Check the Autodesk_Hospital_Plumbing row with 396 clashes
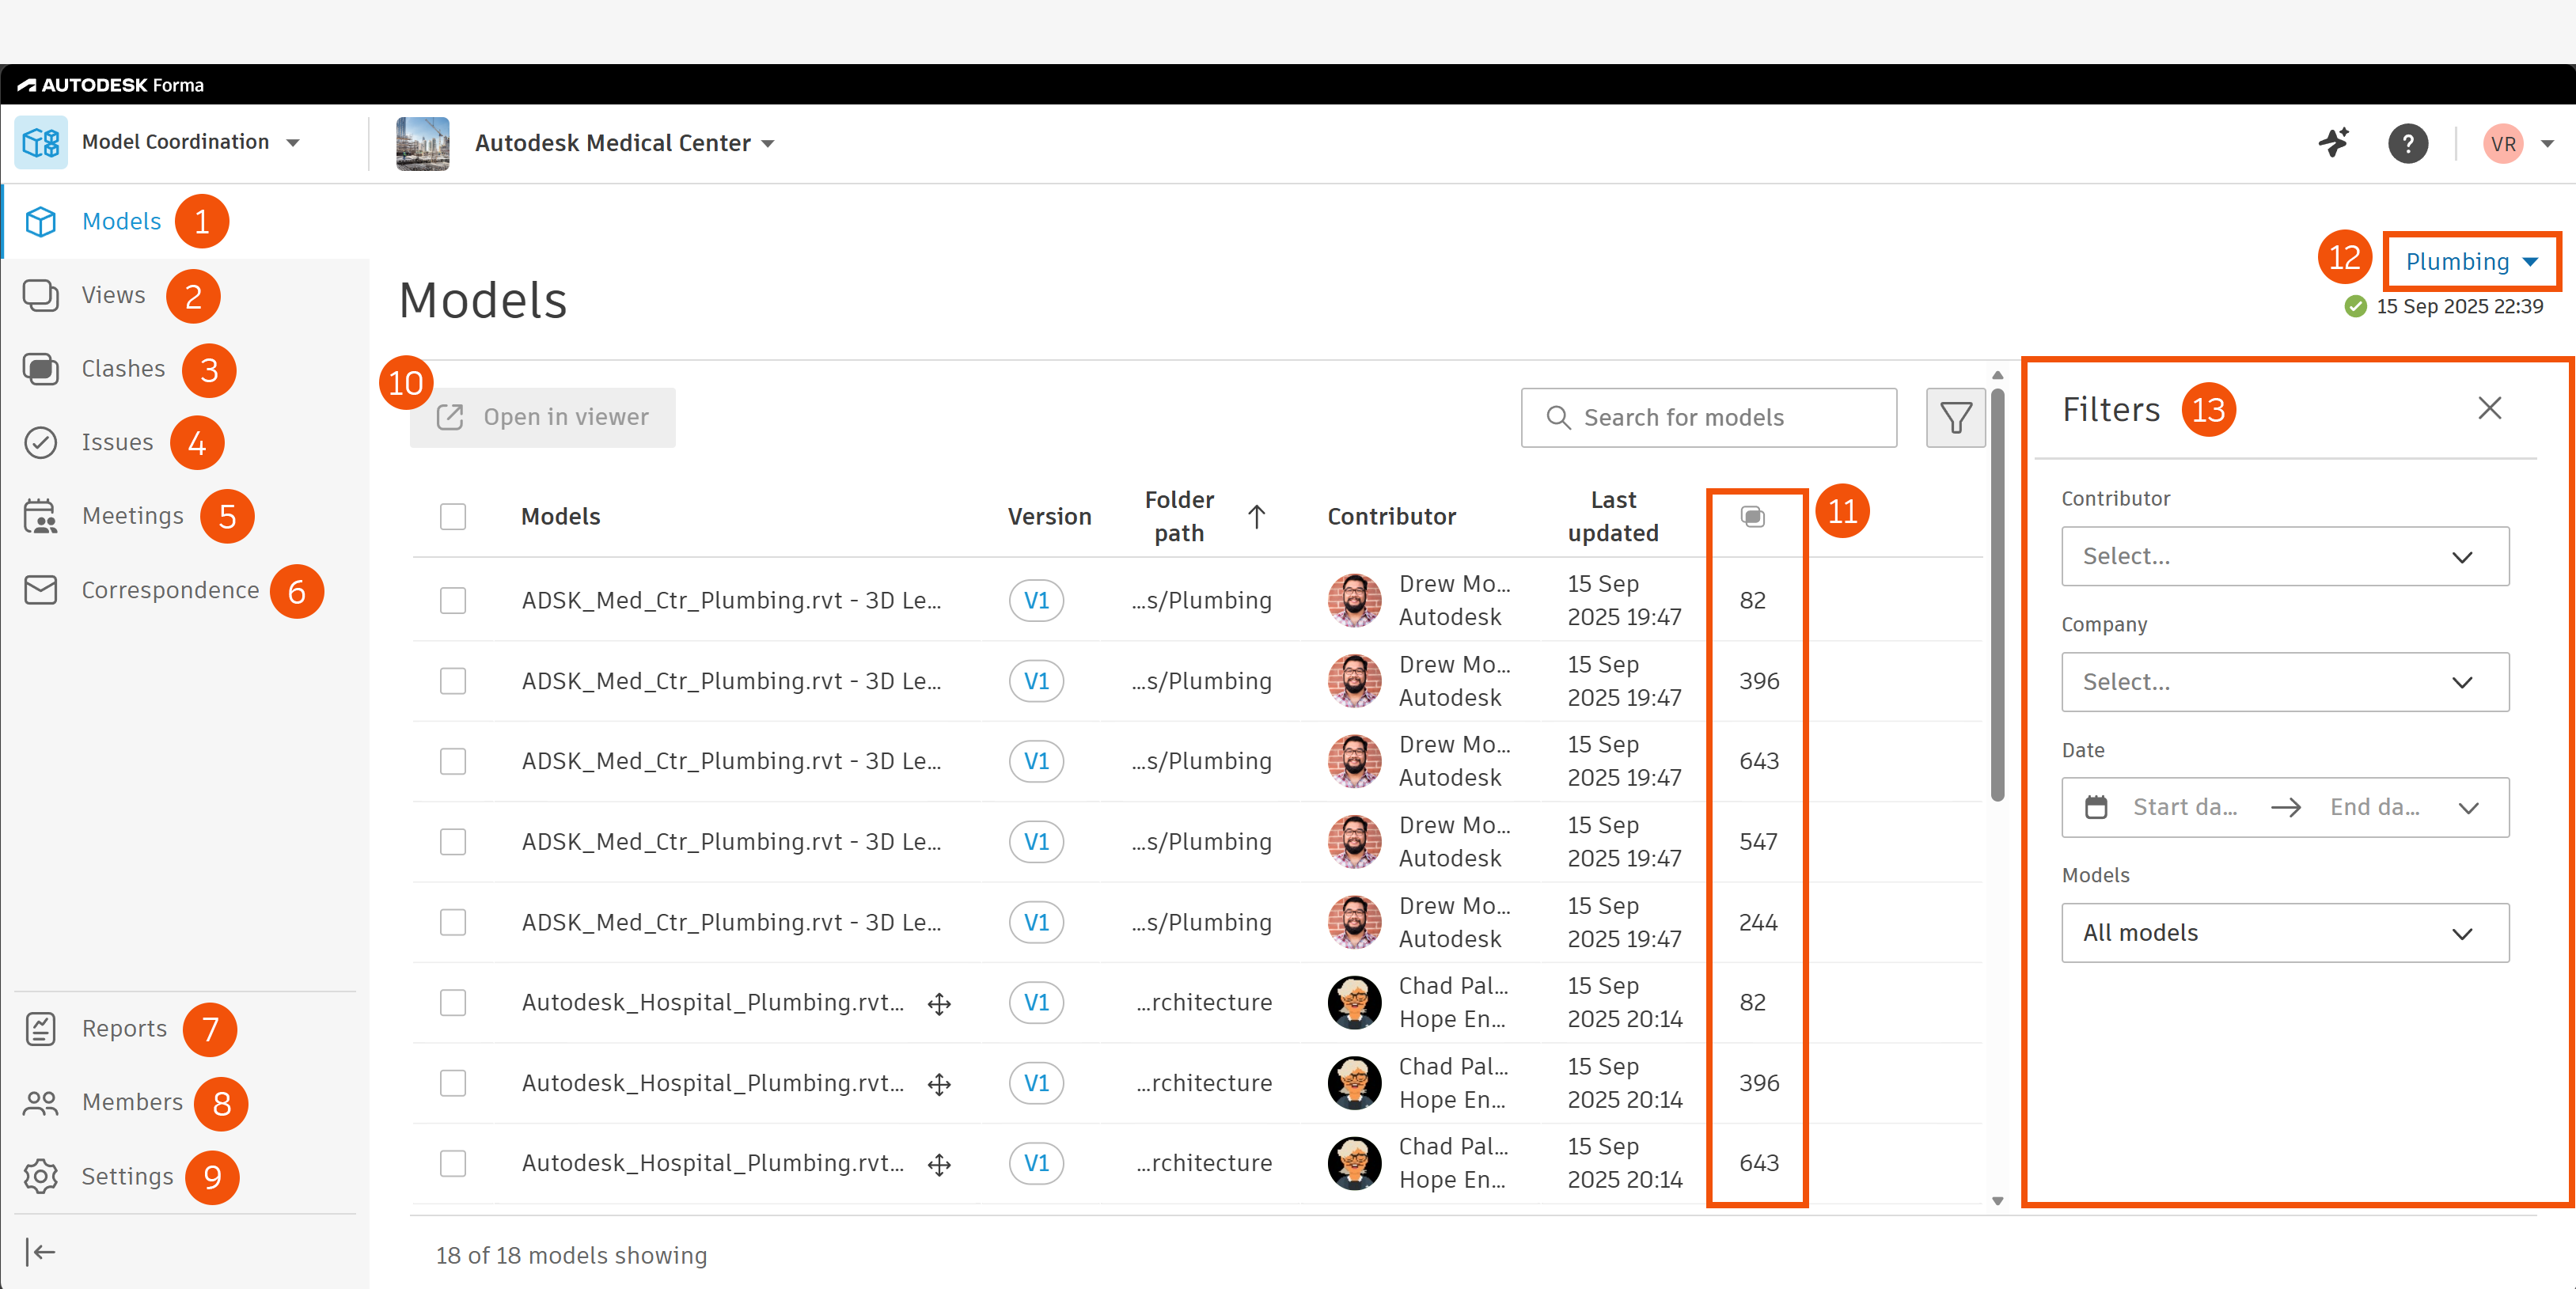Image resolution: width=2576 pixels, height=1289 pixels. 453,1083
